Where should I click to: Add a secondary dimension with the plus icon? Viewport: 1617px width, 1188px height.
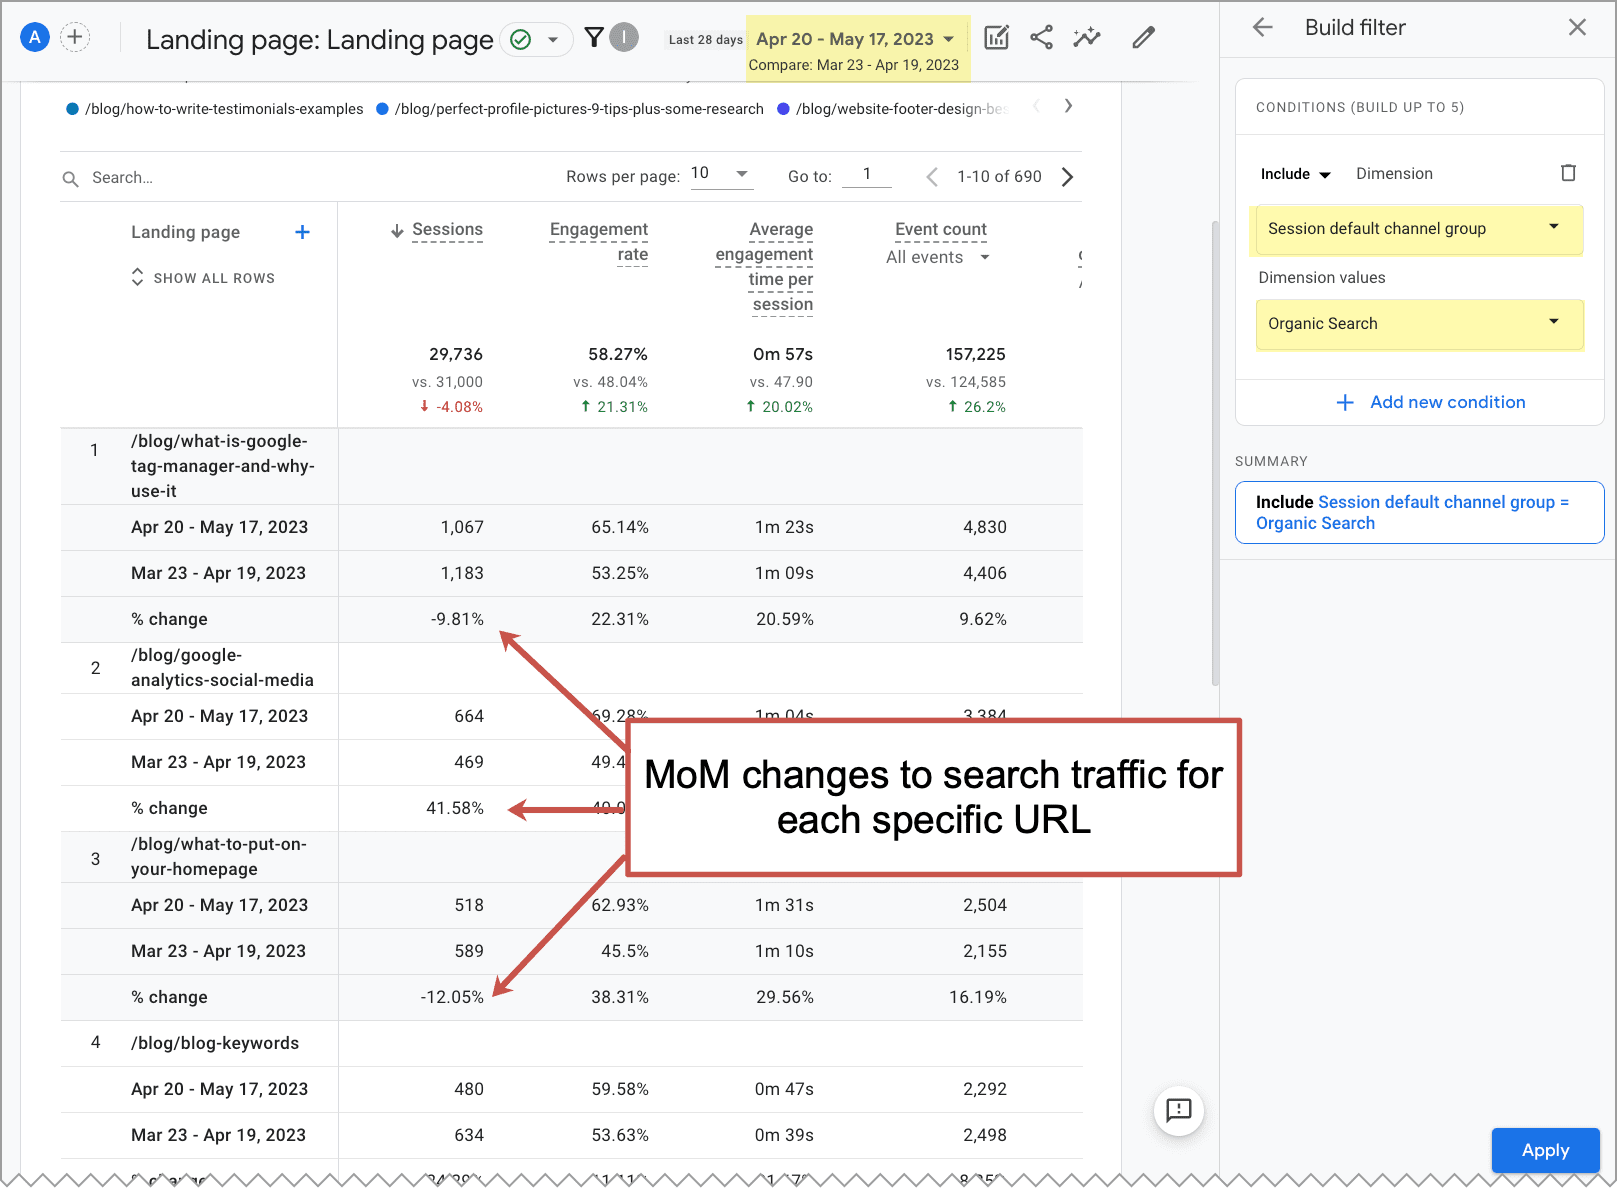point(302,231)
